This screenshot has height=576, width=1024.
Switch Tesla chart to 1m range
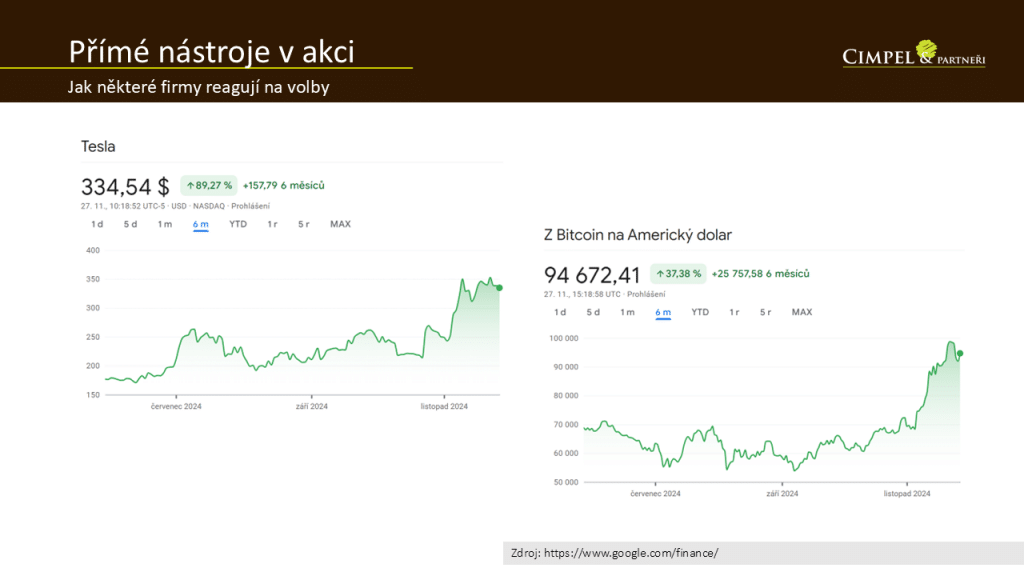[x=165, y=224]
